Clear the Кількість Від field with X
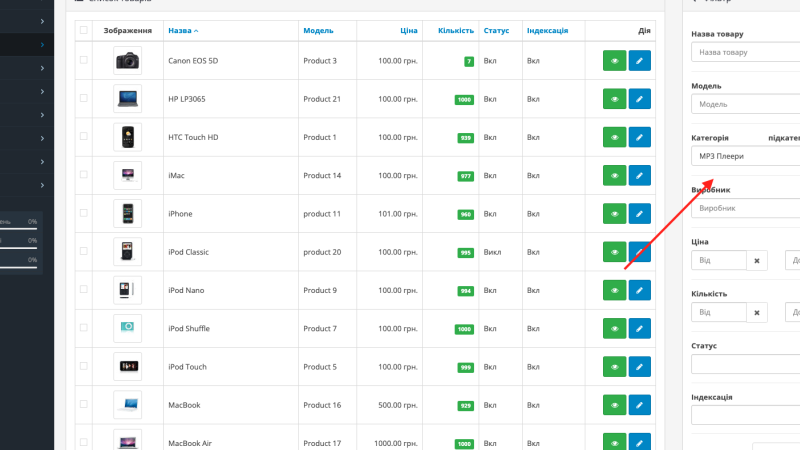 tap(757, 312)
